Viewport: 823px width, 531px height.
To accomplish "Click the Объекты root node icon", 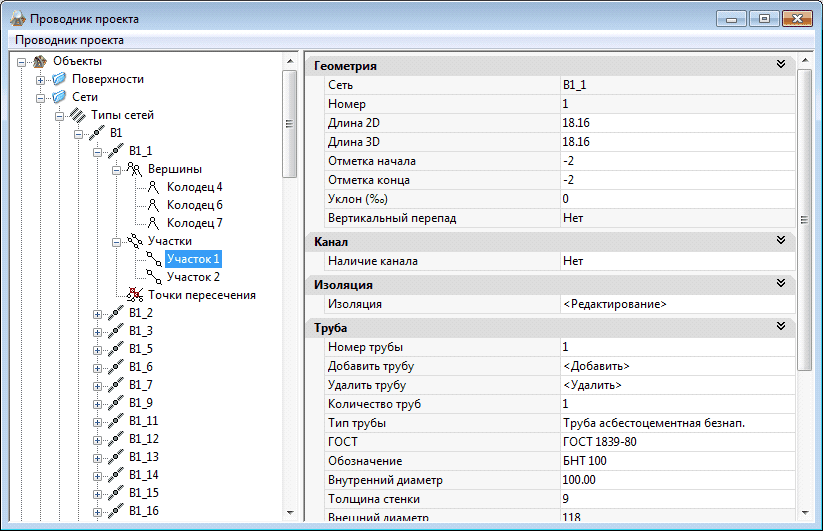I will pos(40,61).
